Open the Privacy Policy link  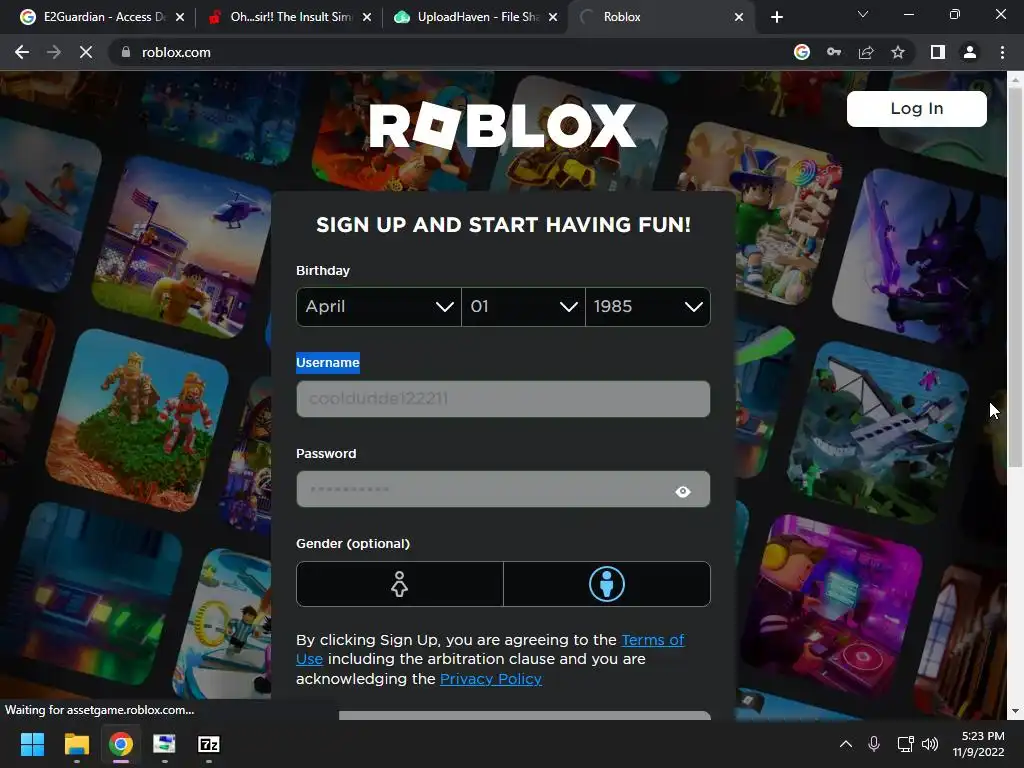click(490, 679)
